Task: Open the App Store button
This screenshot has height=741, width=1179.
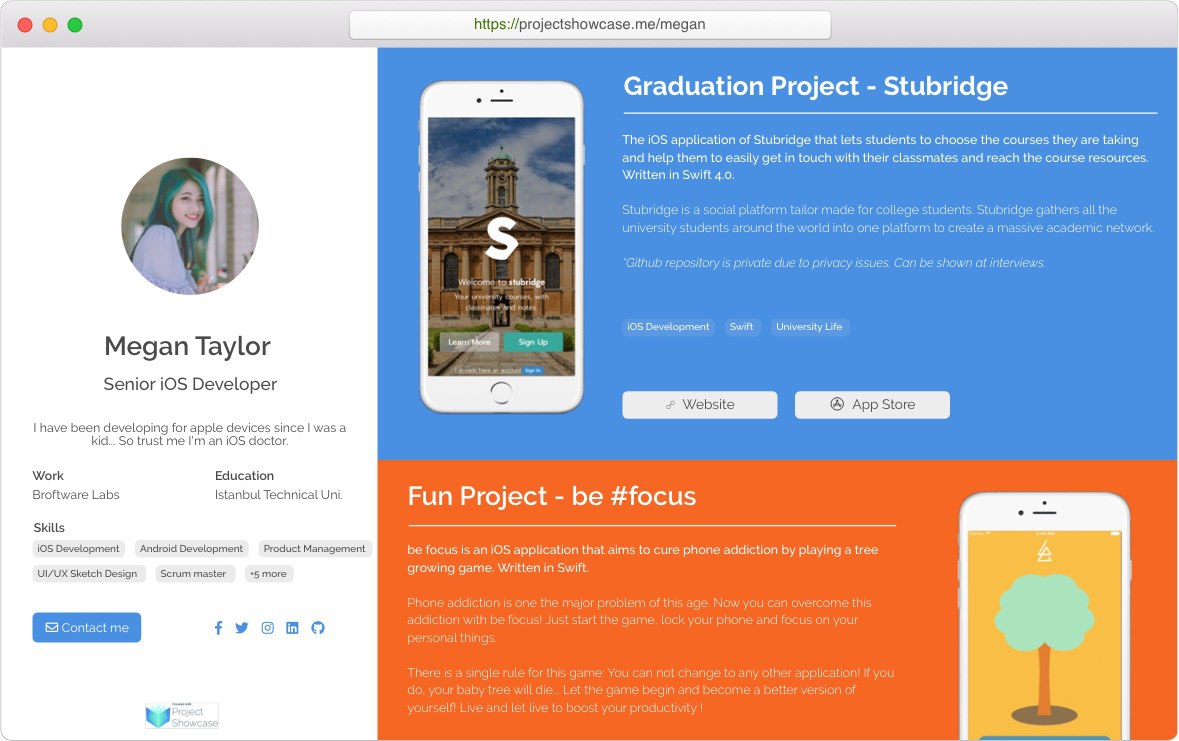Action: [872, 405]
